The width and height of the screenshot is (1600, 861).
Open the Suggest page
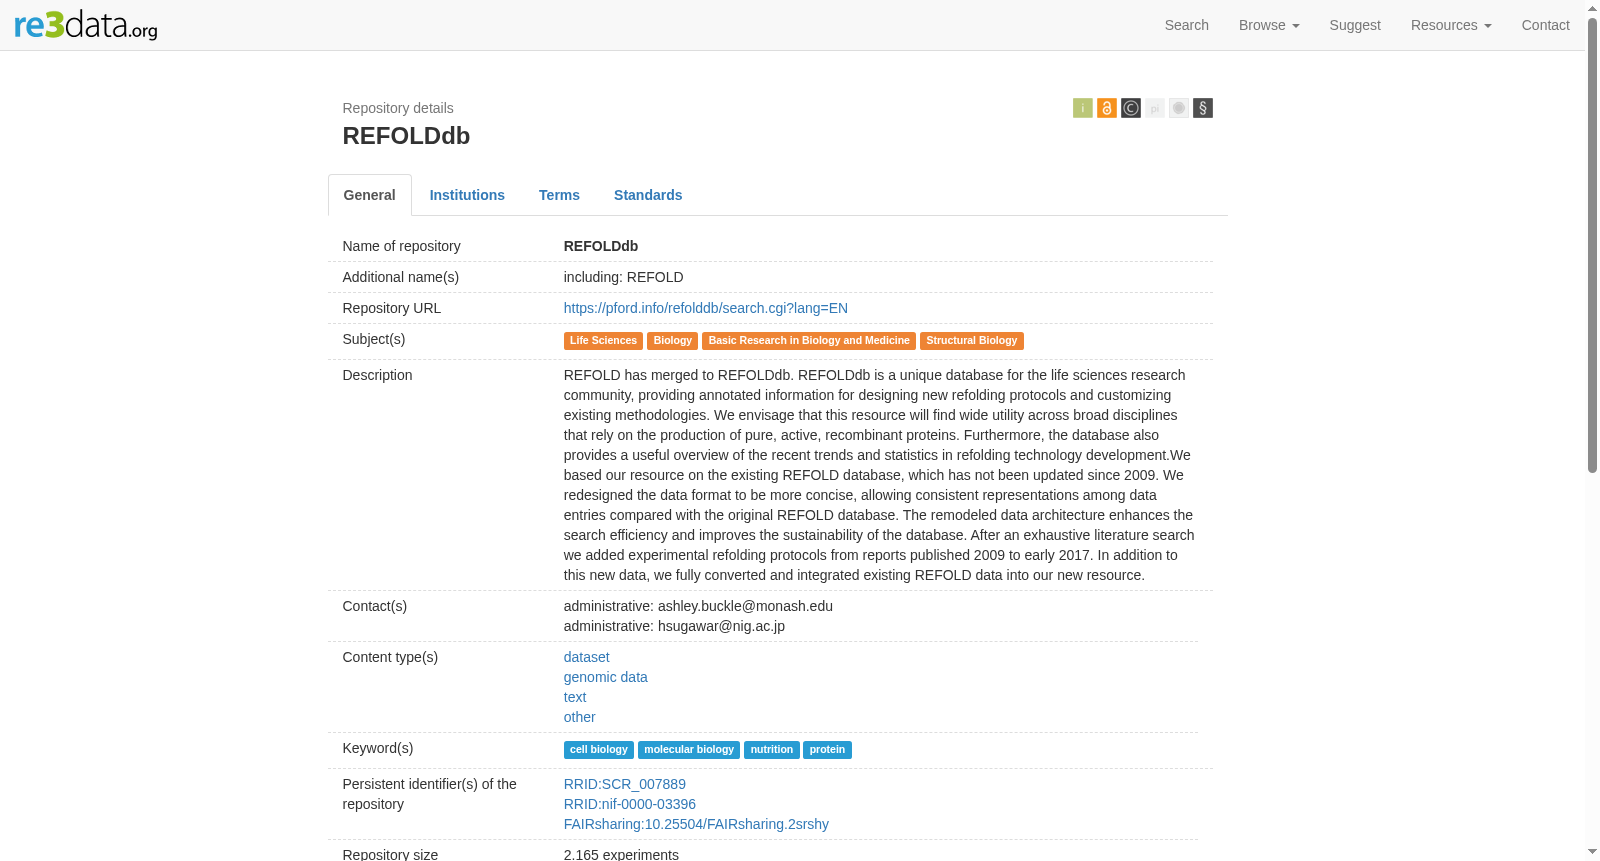click(1355, 25)
